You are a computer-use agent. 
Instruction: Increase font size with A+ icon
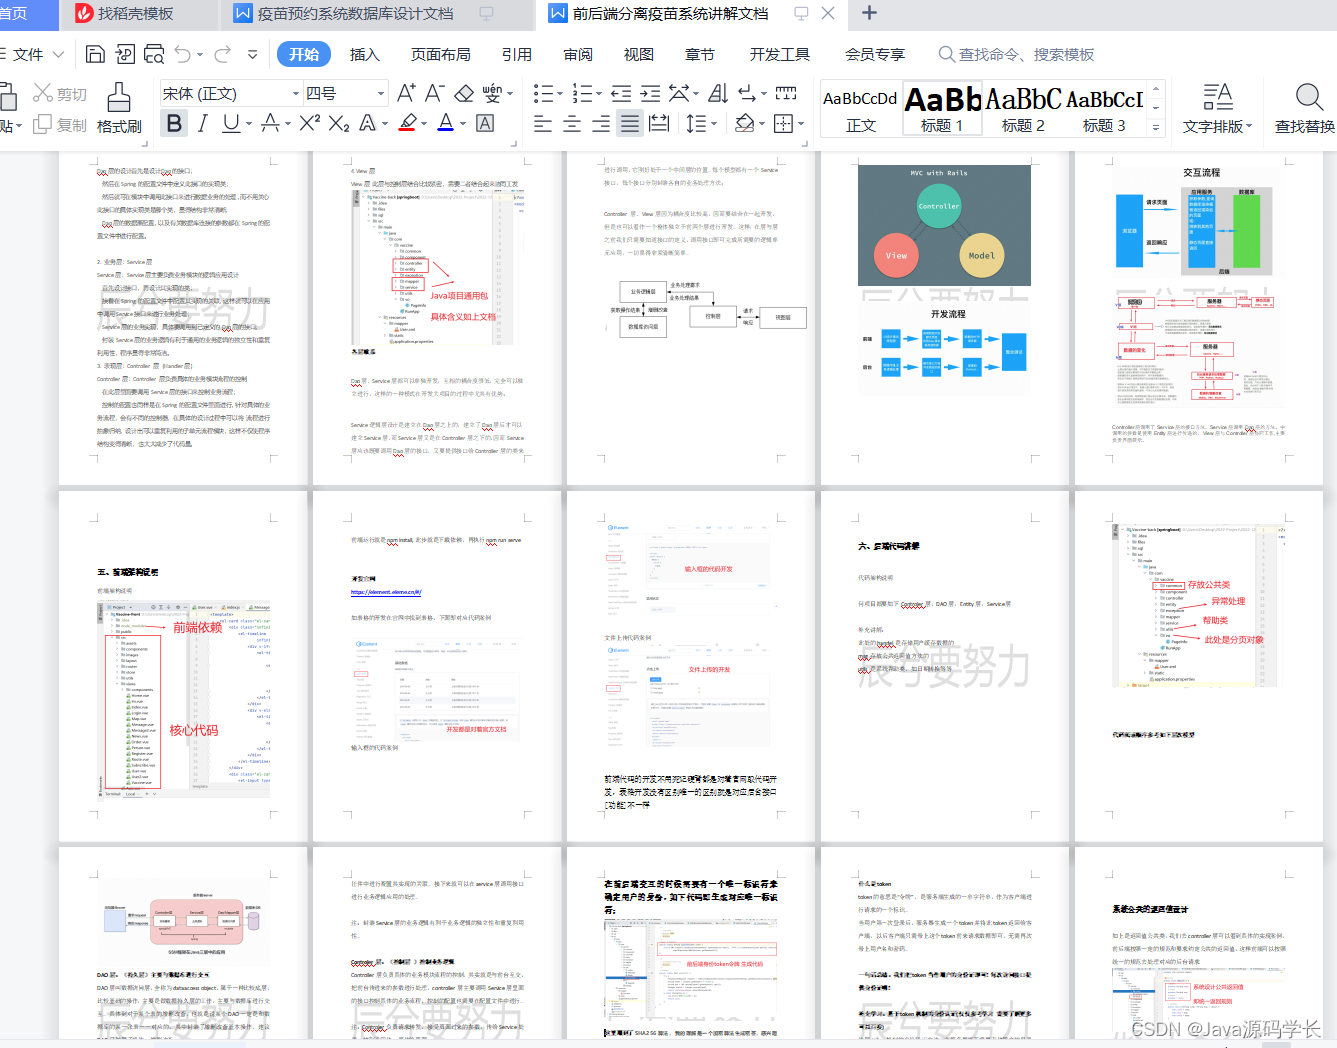coord(406,93)
